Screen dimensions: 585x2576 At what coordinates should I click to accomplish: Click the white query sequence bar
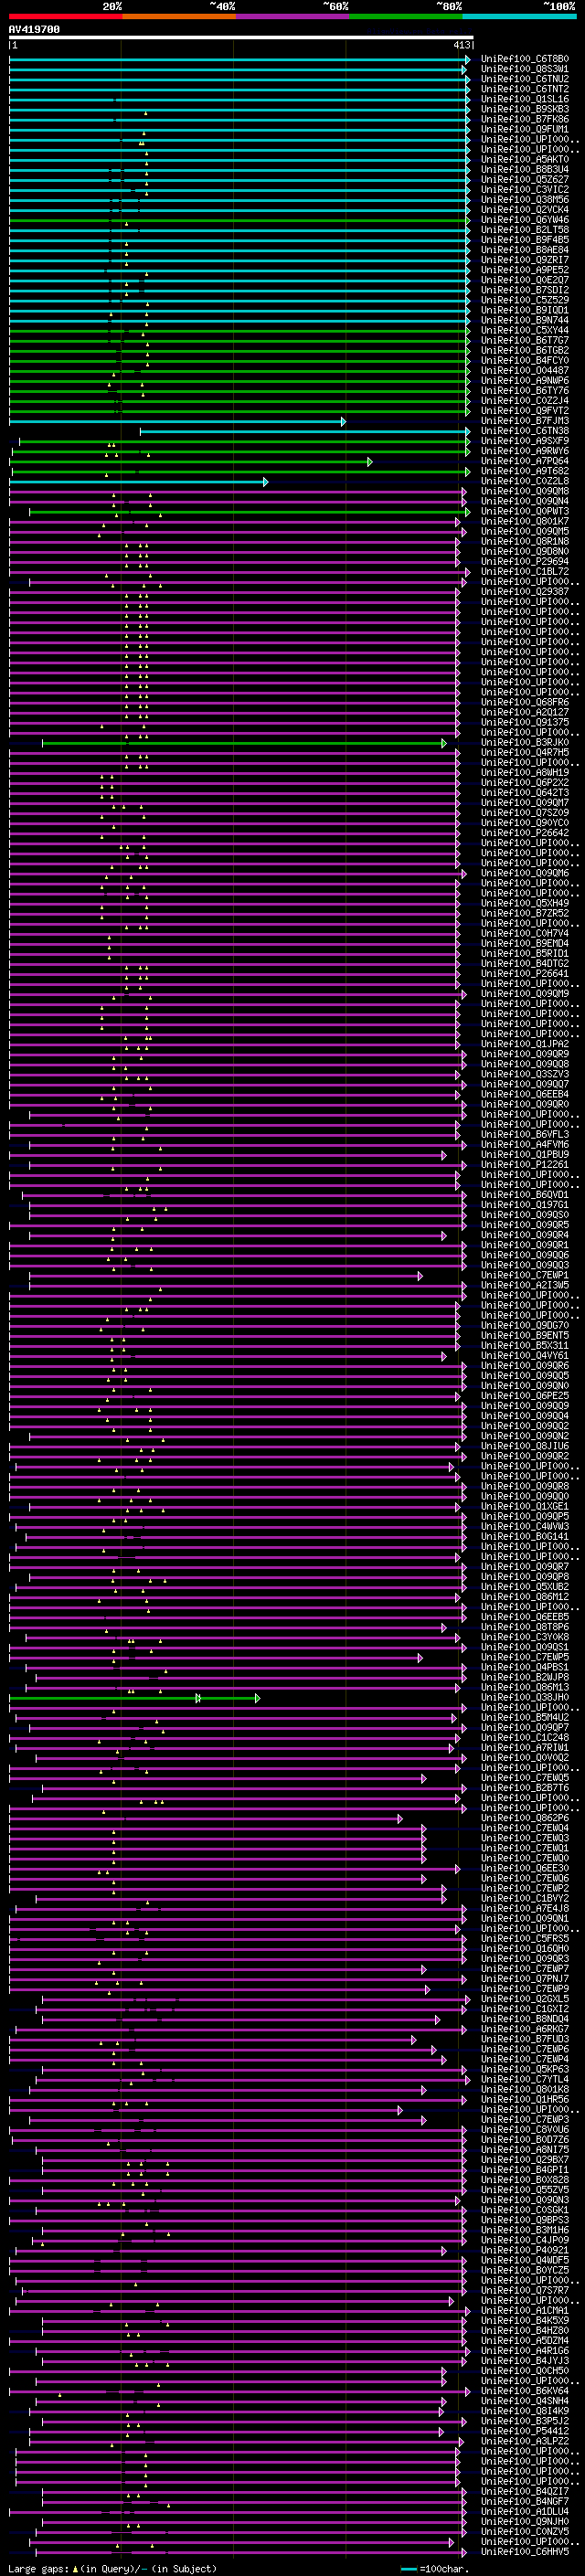click(241, 38)
